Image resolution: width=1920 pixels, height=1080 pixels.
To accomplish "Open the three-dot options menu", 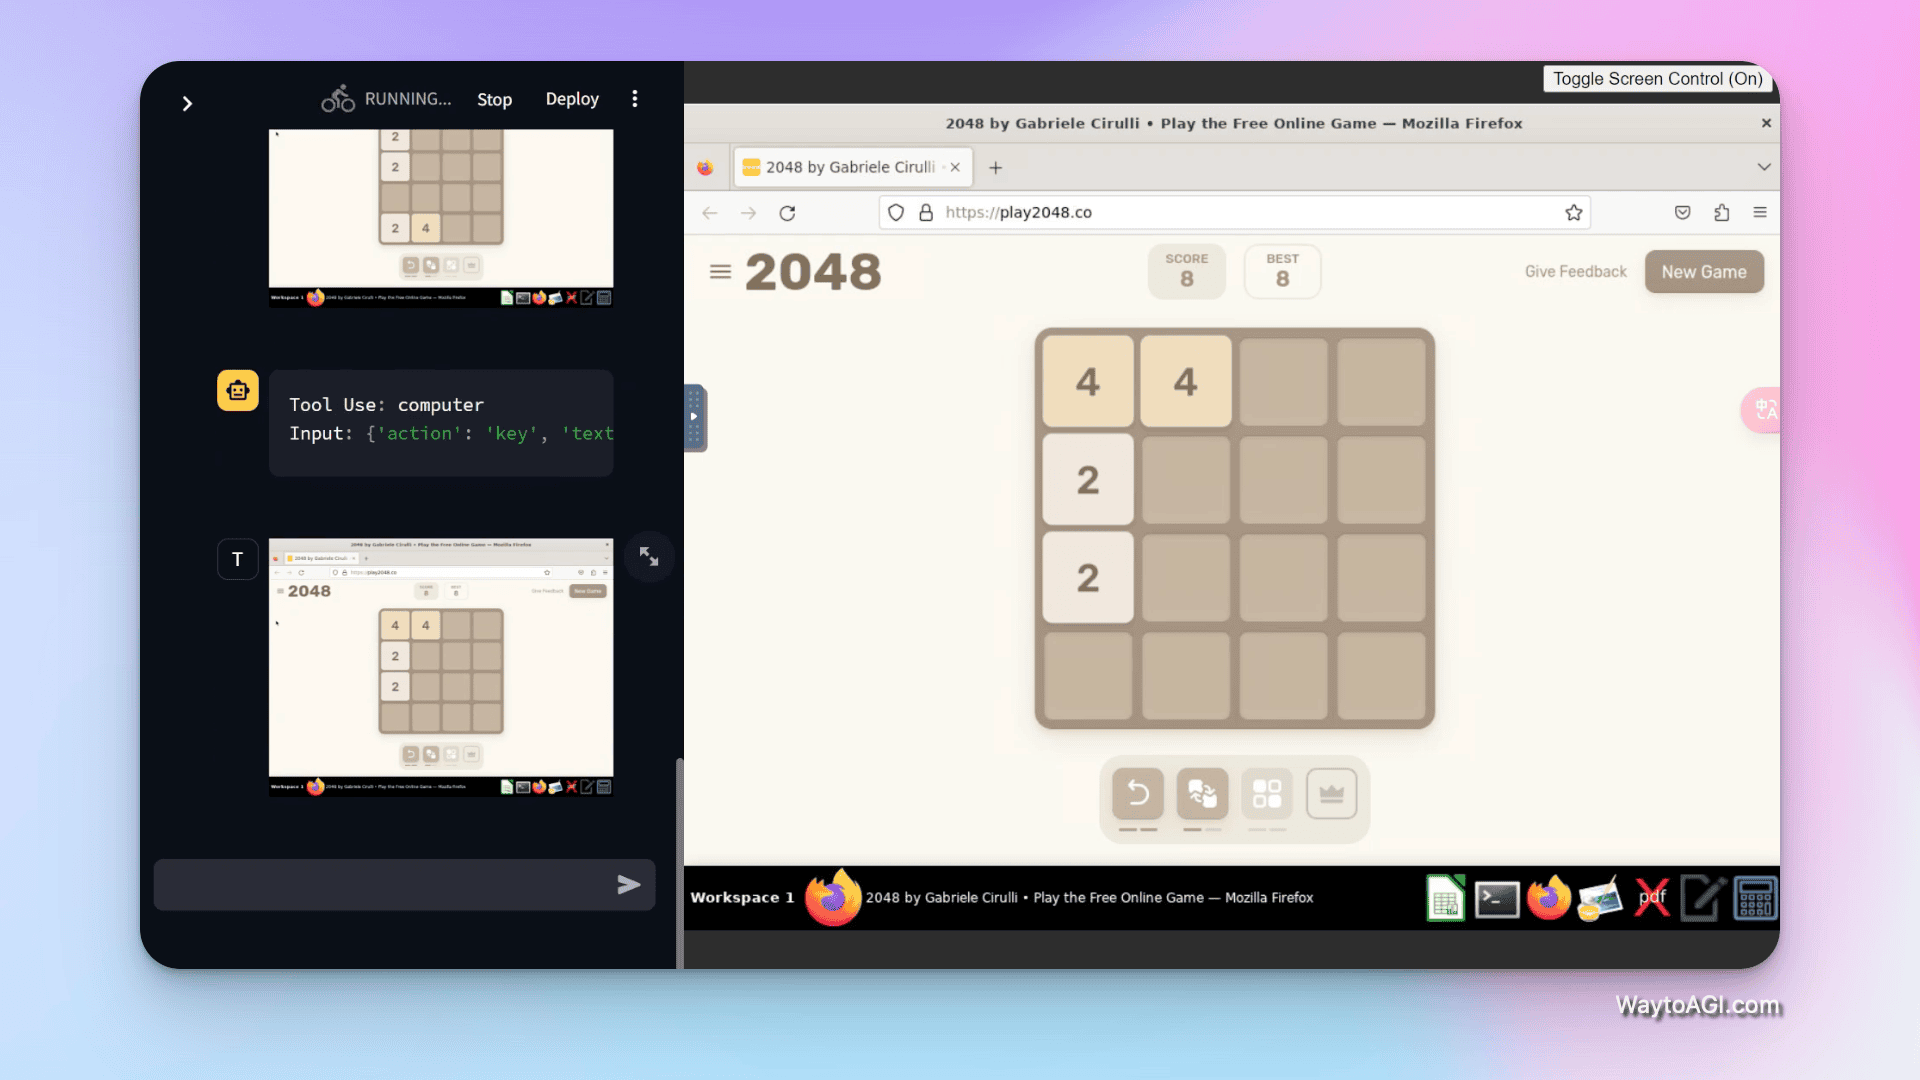I will (635, 99).
